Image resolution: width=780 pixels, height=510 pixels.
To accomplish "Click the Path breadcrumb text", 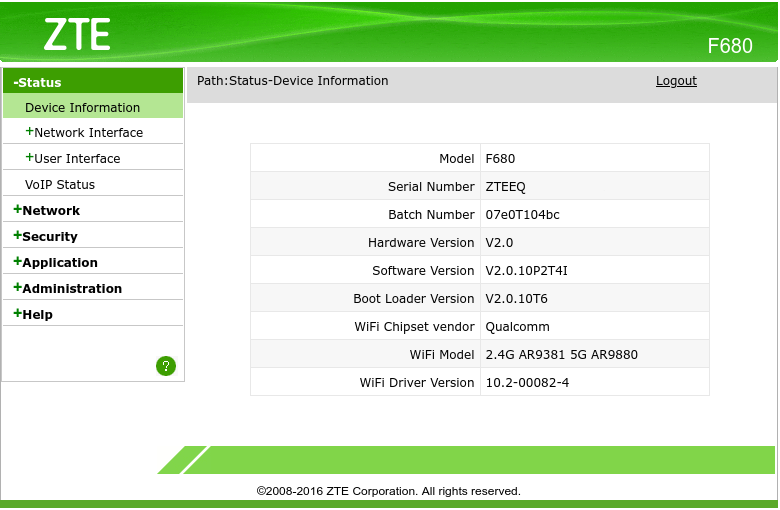I will tap(292, 81).
